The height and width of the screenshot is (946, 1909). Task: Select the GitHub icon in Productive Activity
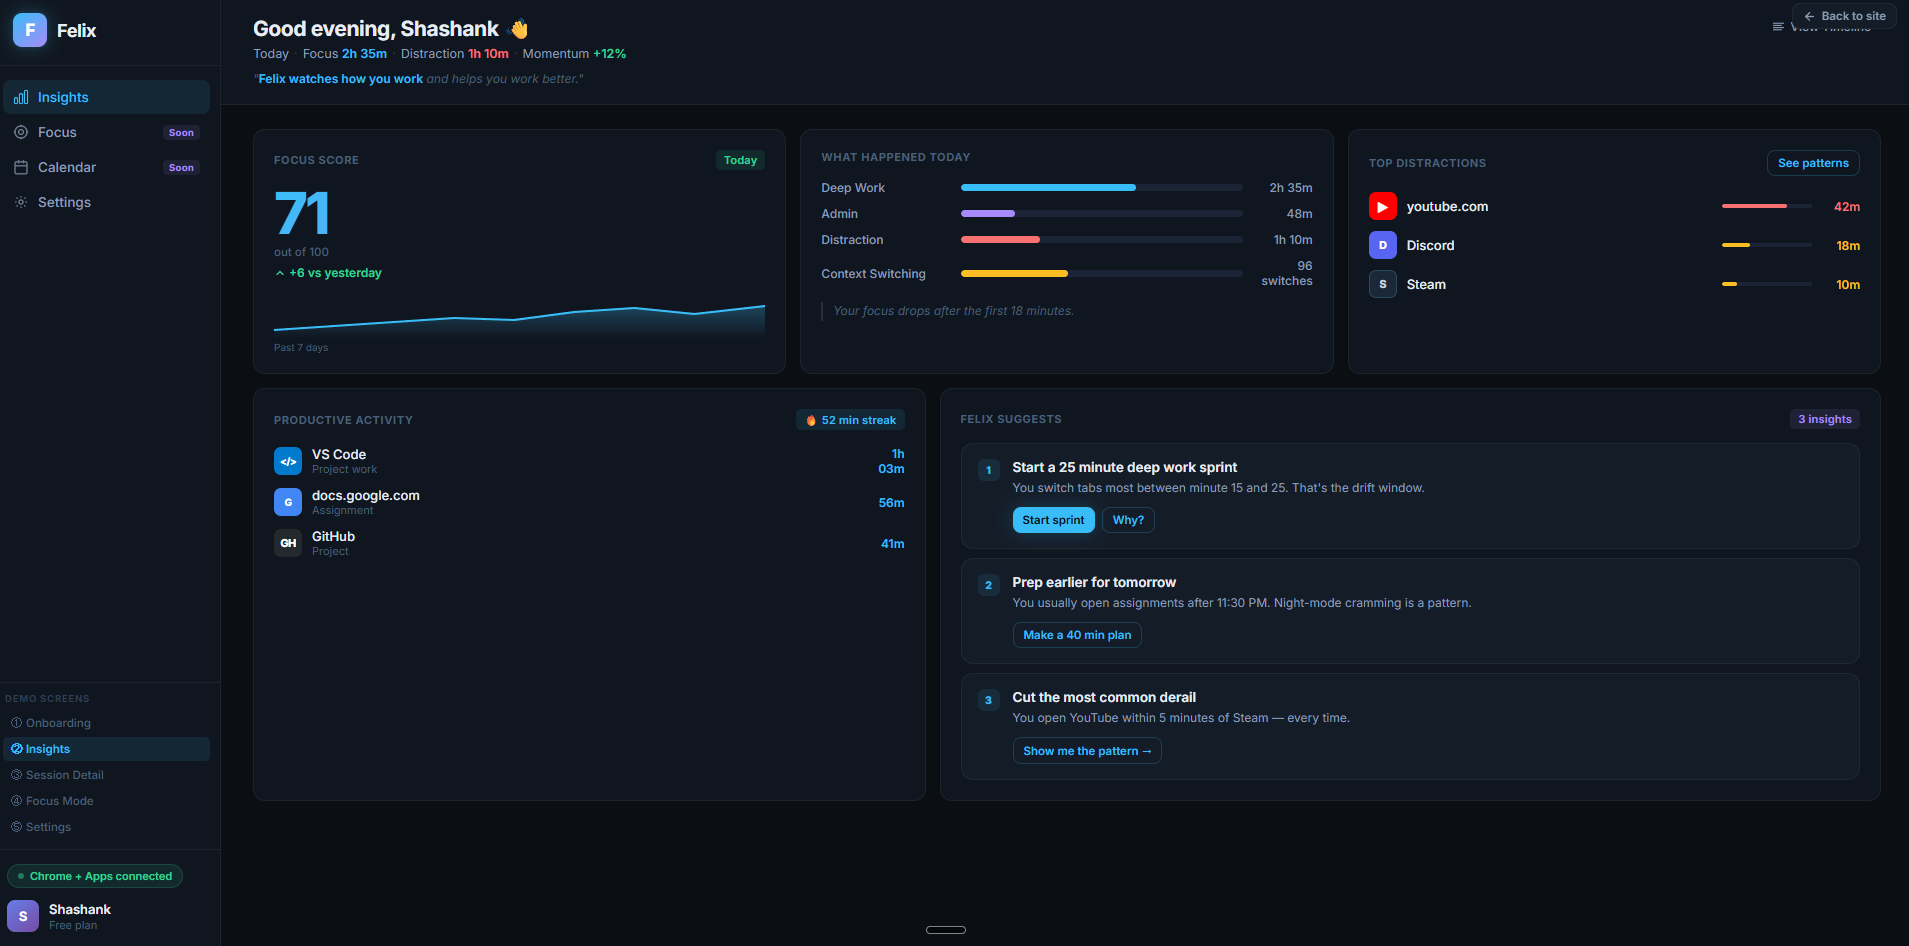[288, 542]
